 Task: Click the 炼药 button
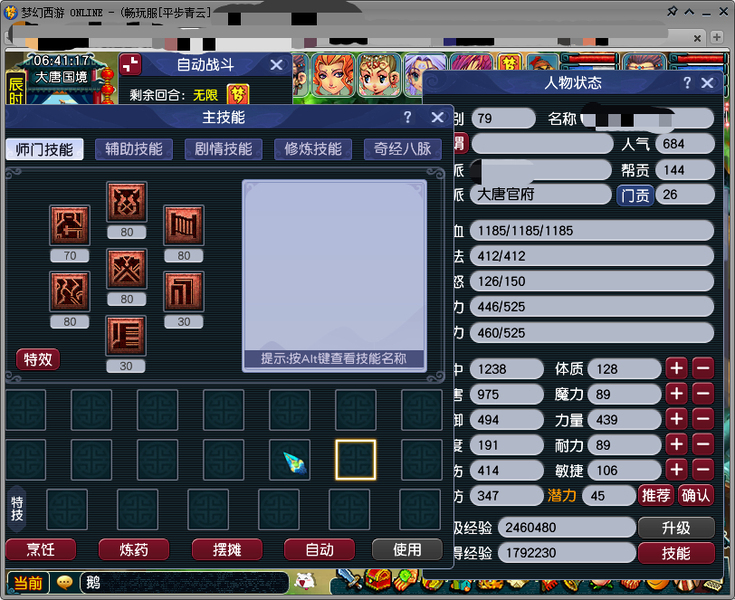[134, 549]
